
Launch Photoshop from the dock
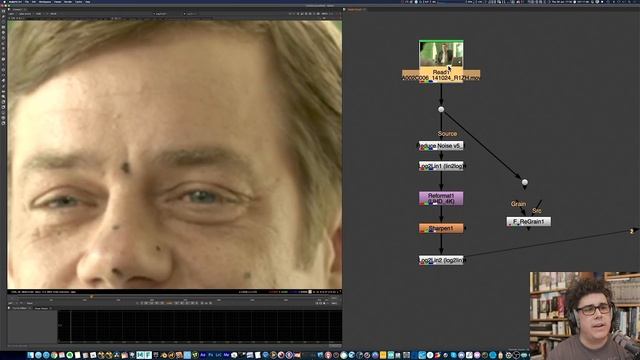[x=211, y=355]
